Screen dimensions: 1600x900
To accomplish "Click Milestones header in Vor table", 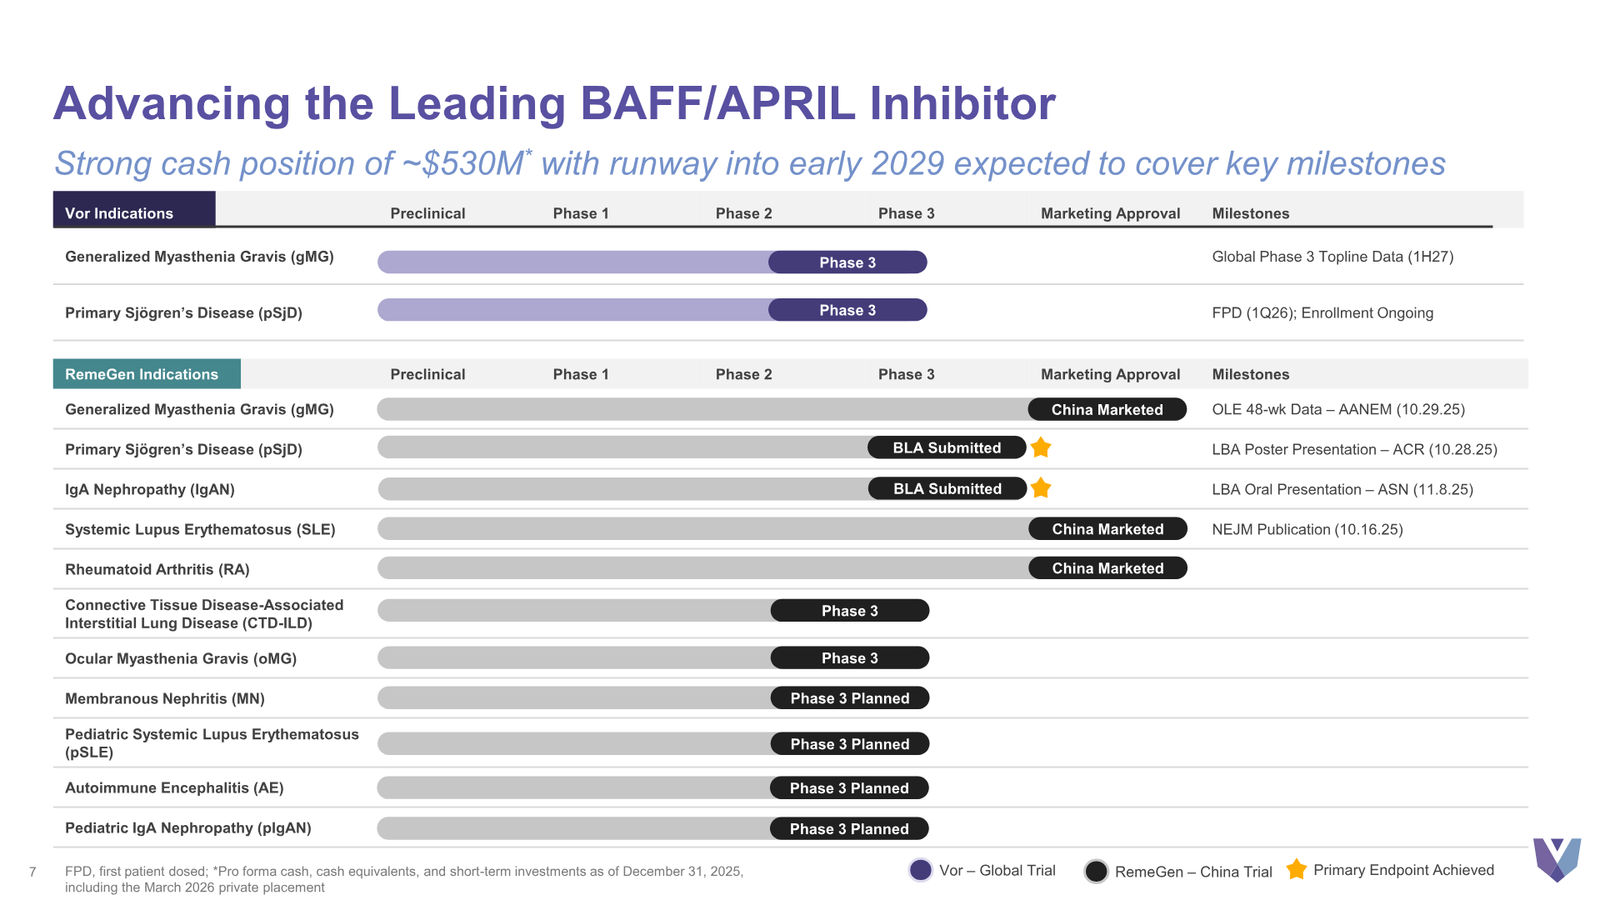I will pos(1251,213).
